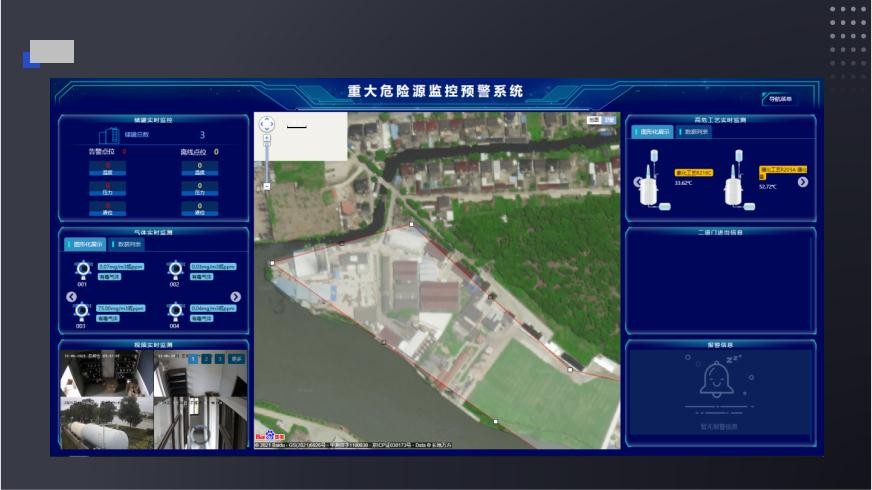Screen dimensions: 872x490
Task: Click the sleeping bell alarm icon
Action: (x=717, y=379)
